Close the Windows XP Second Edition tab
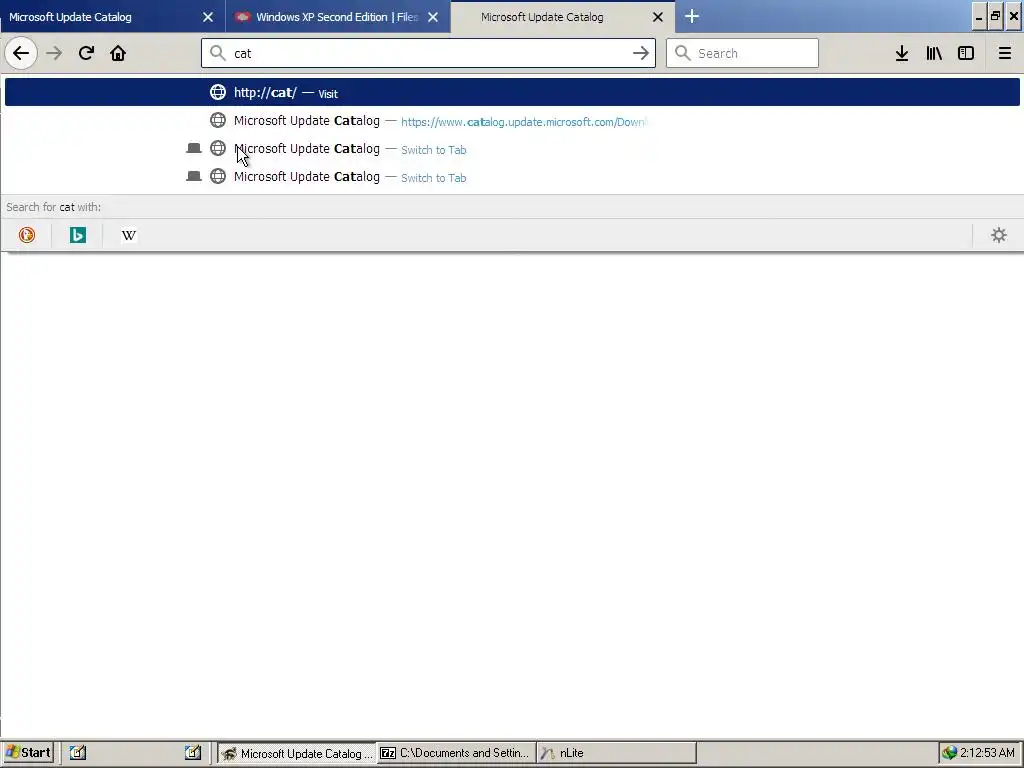This screenshot has height=768, width=1024. point(433,17)
